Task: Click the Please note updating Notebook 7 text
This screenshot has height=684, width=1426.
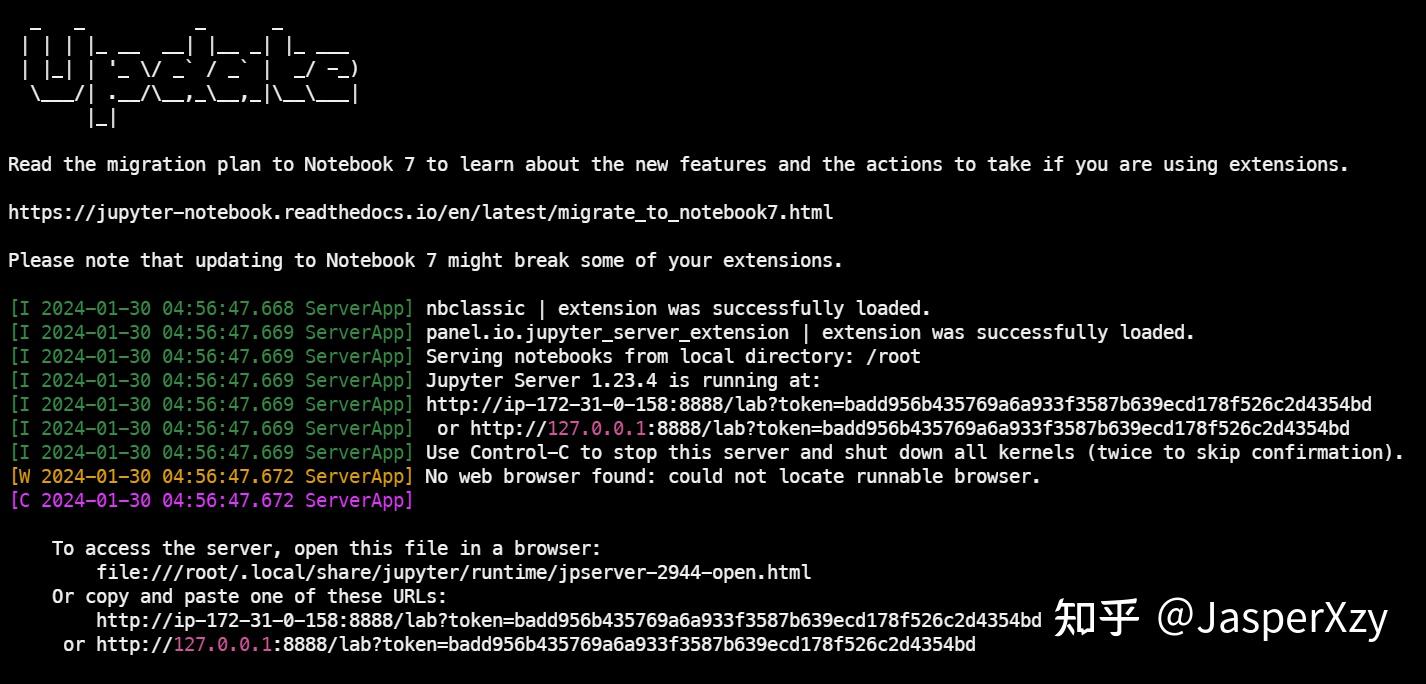Action: tap(425, 260)
